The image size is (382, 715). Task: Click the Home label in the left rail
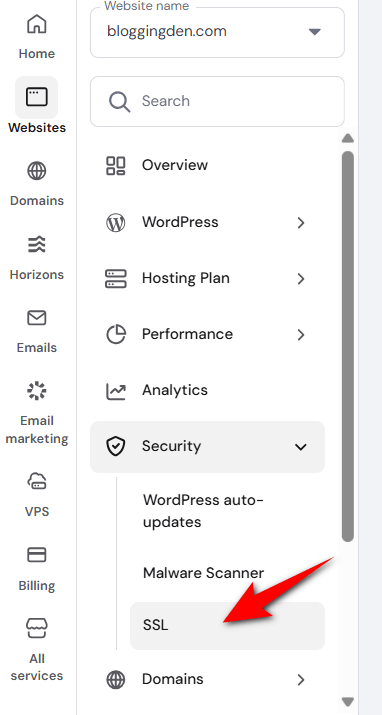click(x=36, y=53)
